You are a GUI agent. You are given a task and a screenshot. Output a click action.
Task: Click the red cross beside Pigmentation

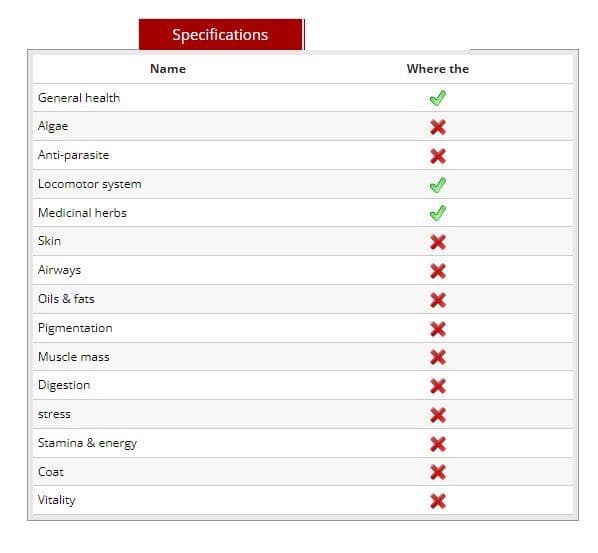click(x=437, y=329)
